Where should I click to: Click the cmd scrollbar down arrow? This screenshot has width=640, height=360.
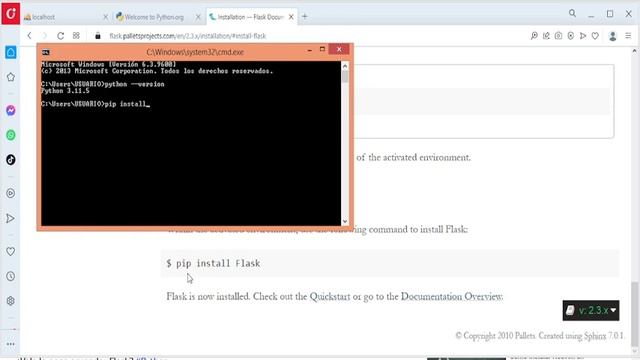(345, 221)
